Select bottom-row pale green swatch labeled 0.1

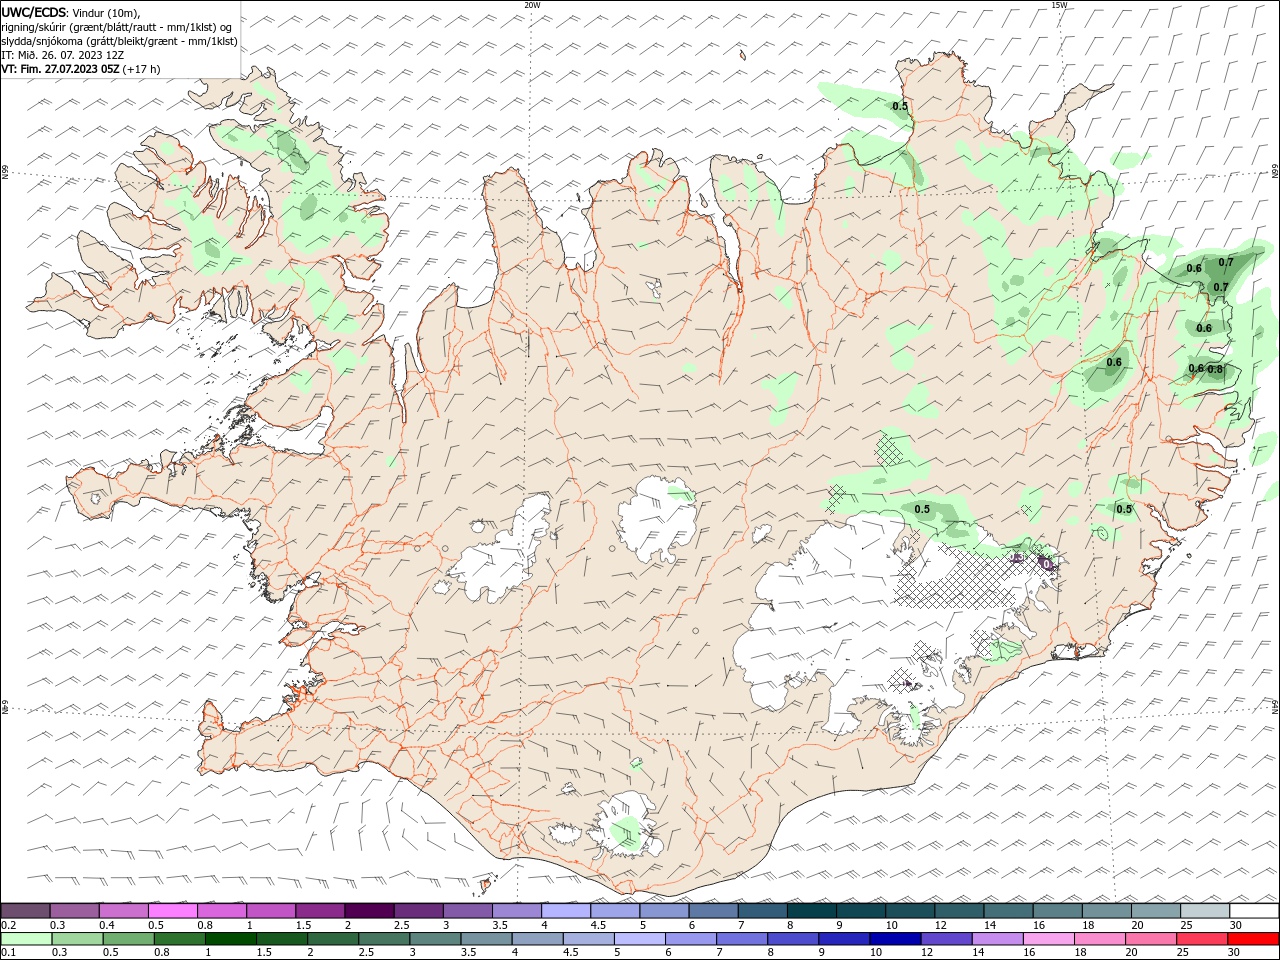[x=27, y=939]
